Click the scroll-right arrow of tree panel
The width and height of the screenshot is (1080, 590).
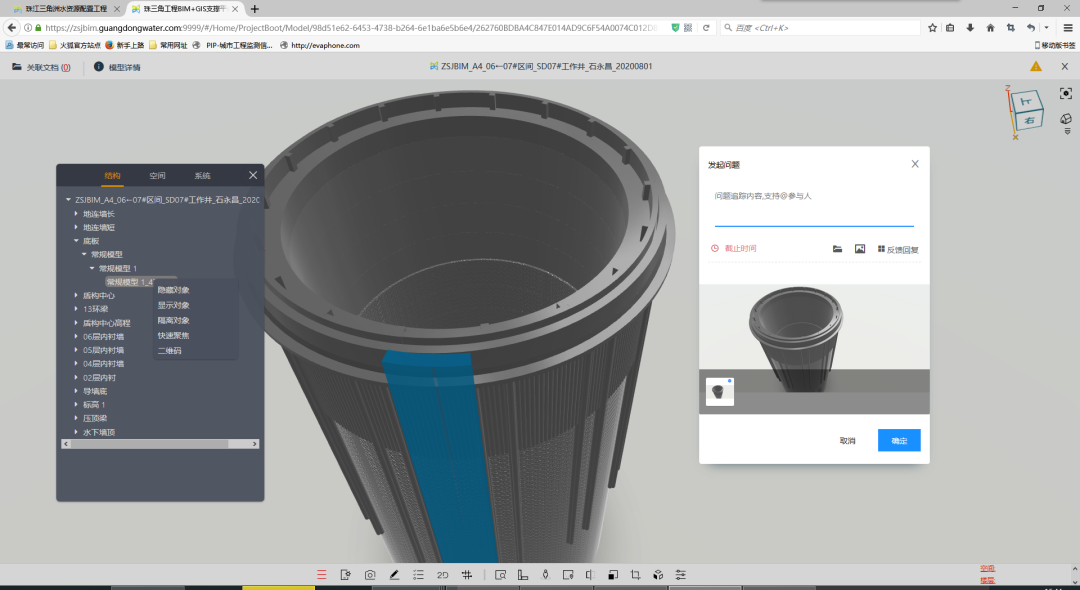point(255,444)
